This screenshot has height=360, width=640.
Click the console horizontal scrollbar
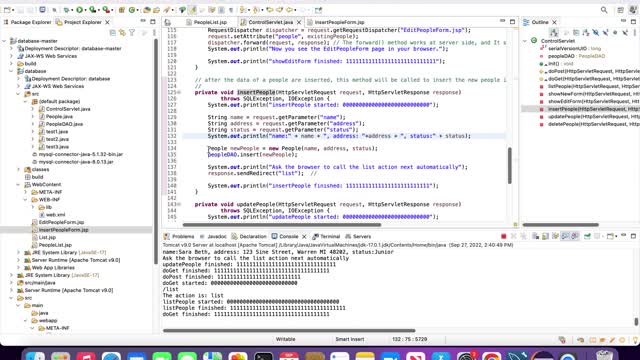click(x=289, y=331)
